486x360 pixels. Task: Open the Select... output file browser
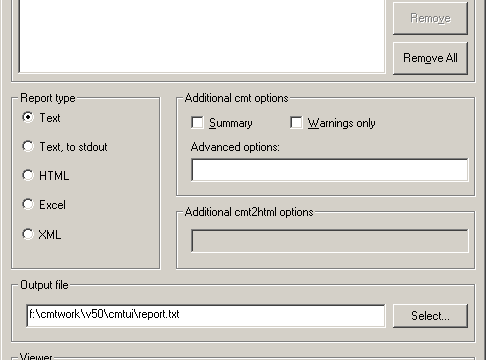430,316
